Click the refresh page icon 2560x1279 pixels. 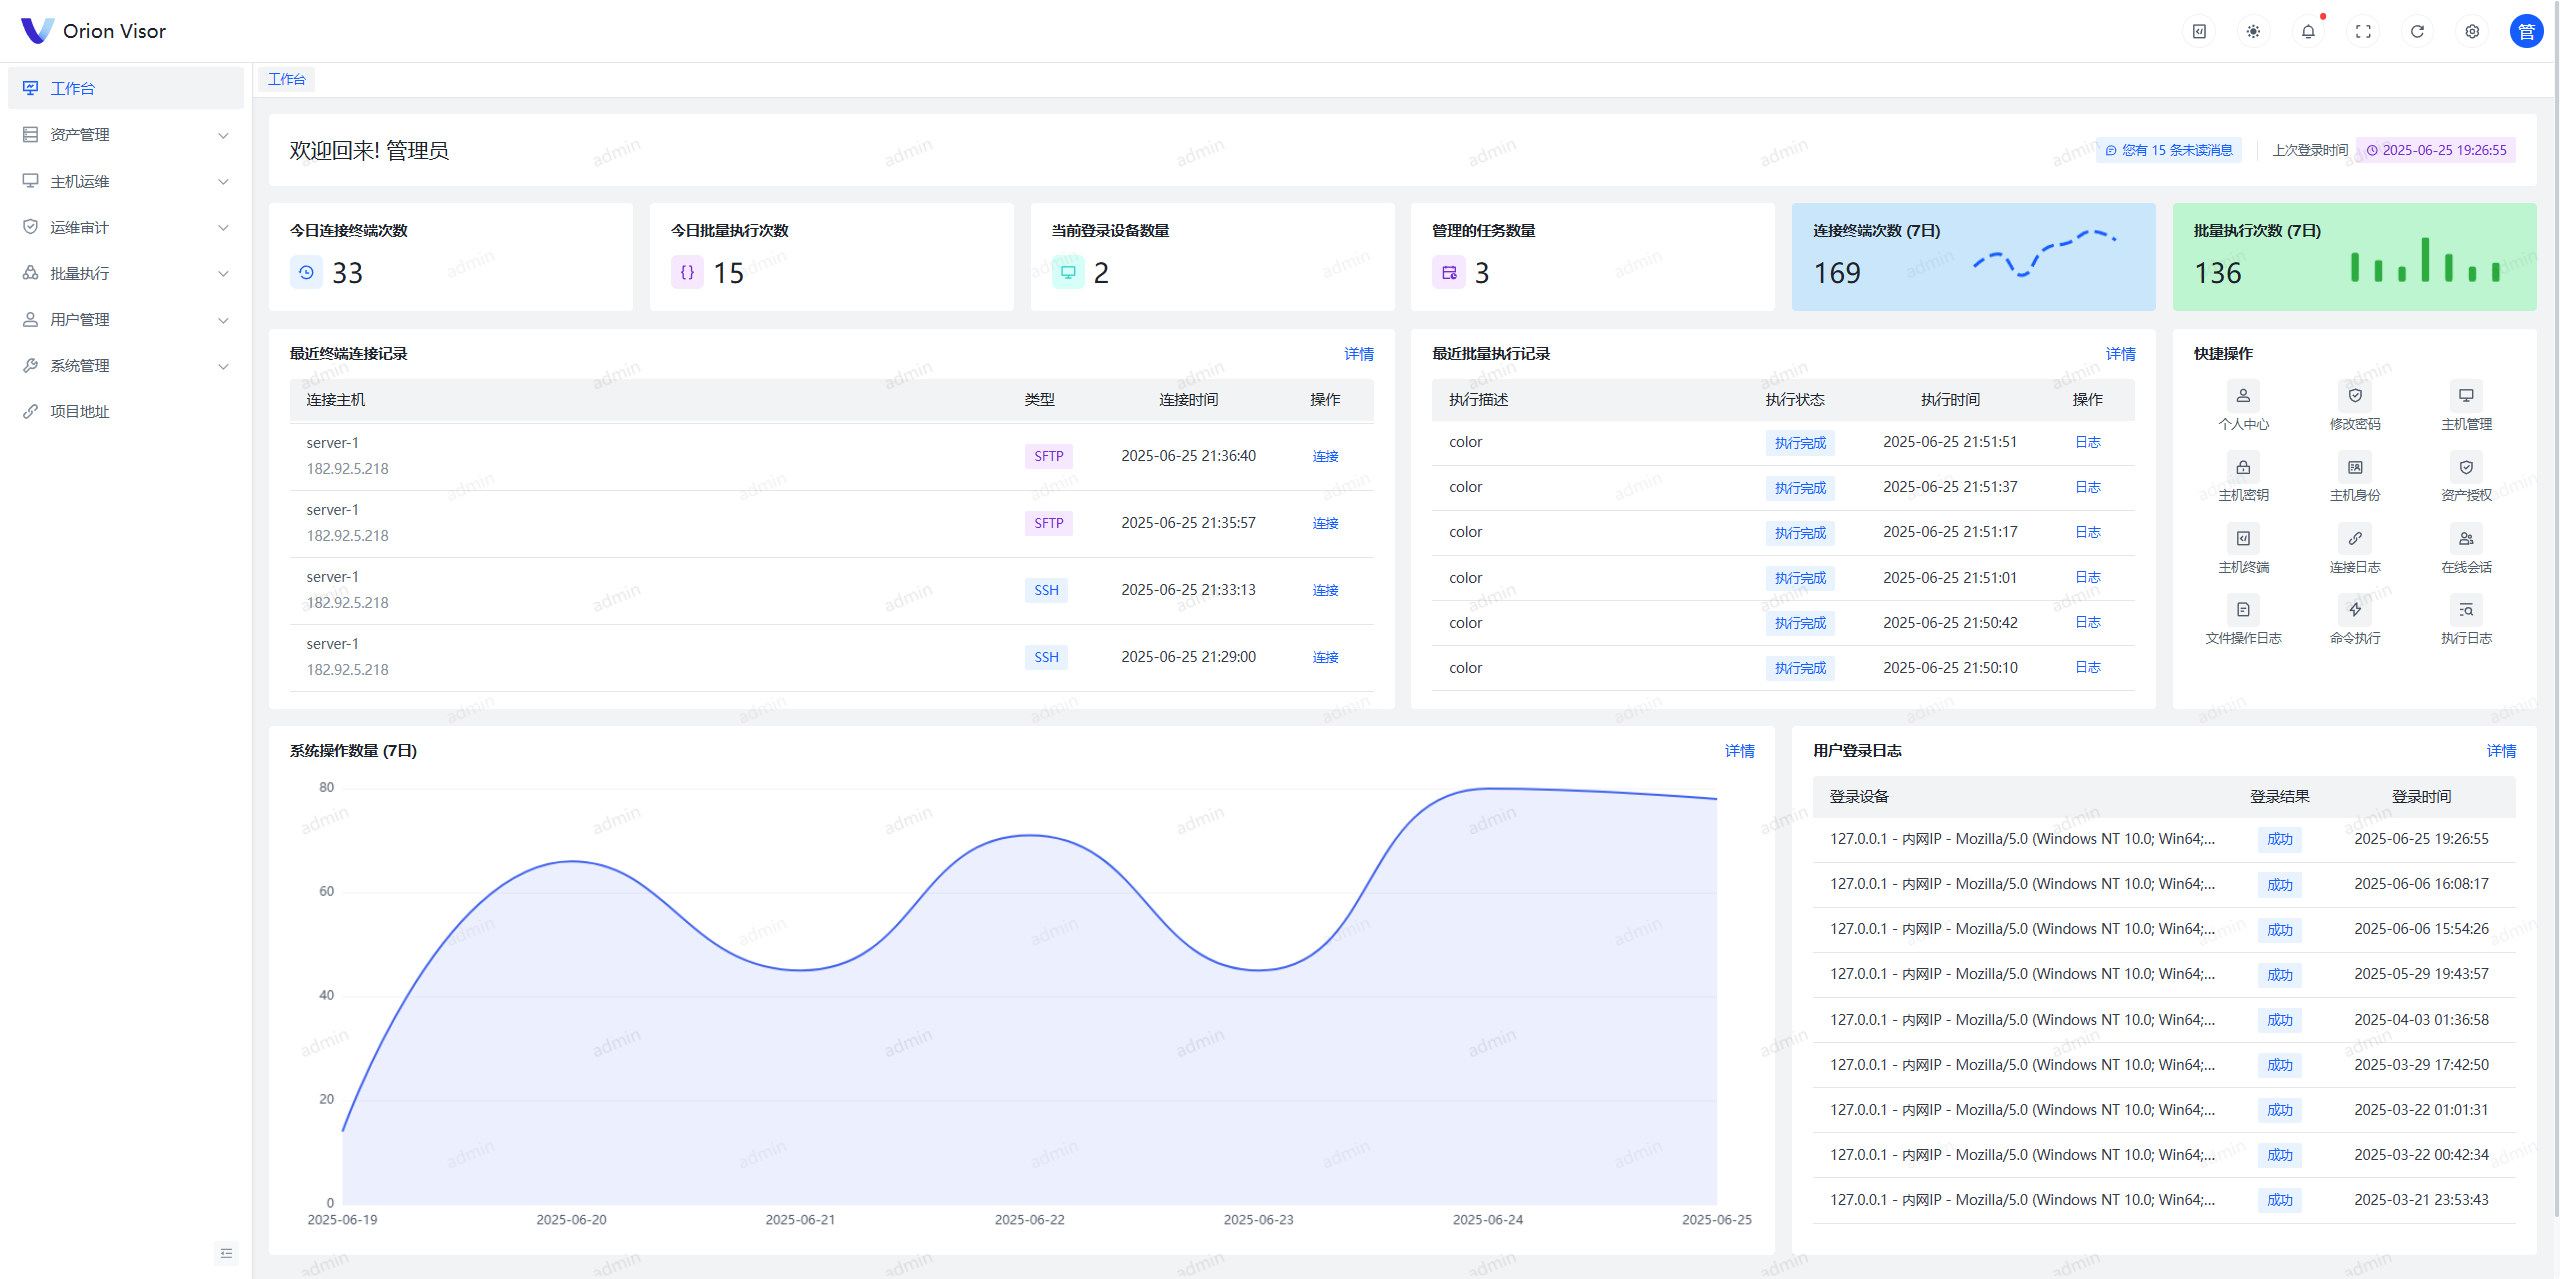(x=2417, y=32)
